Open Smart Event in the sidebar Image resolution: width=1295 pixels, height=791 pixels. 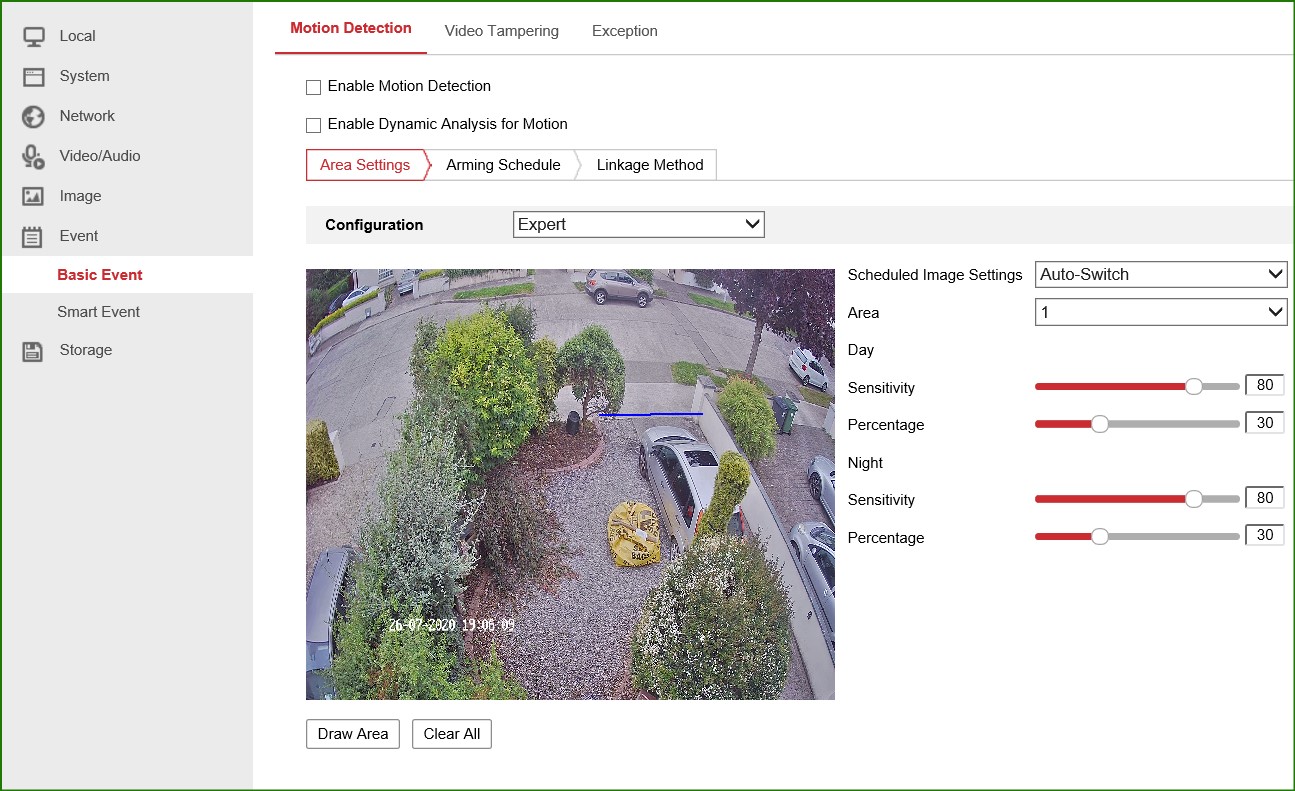pos(98,312)
